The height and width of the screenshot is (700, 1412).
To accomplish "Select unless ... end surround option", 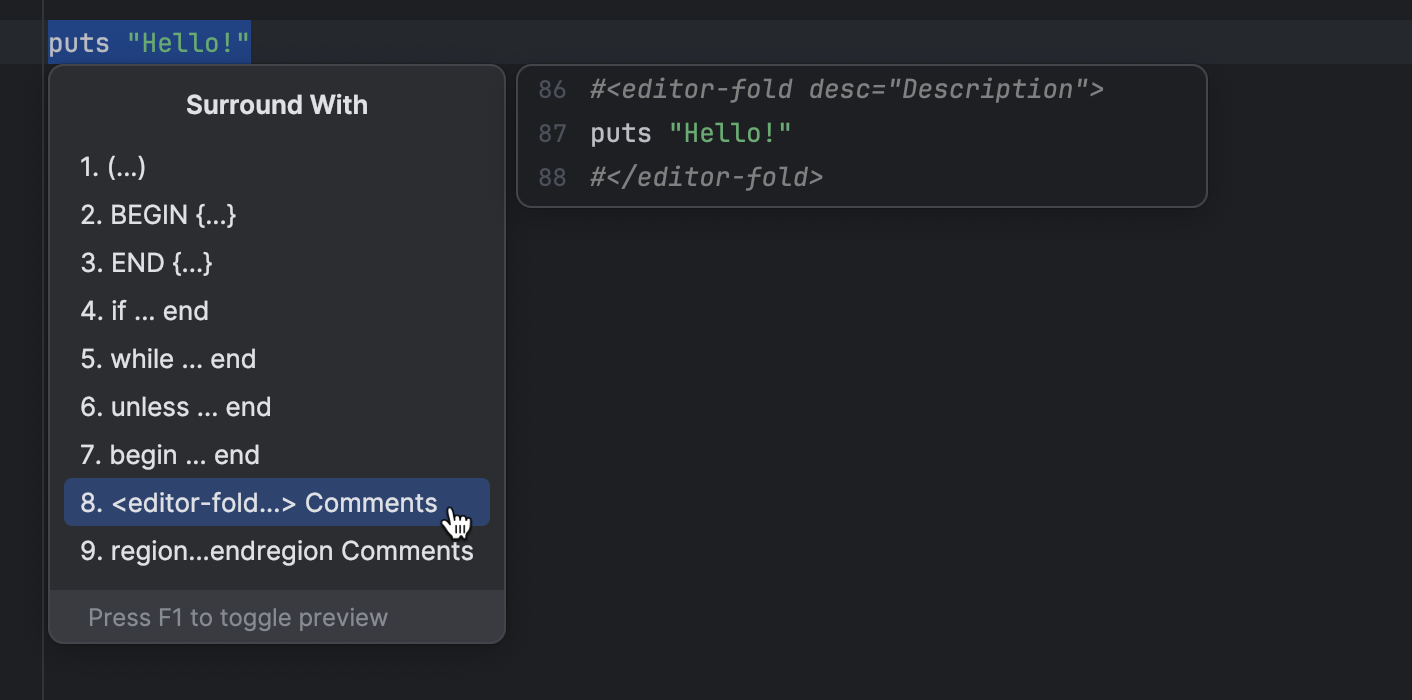I will tap(175, 406).
